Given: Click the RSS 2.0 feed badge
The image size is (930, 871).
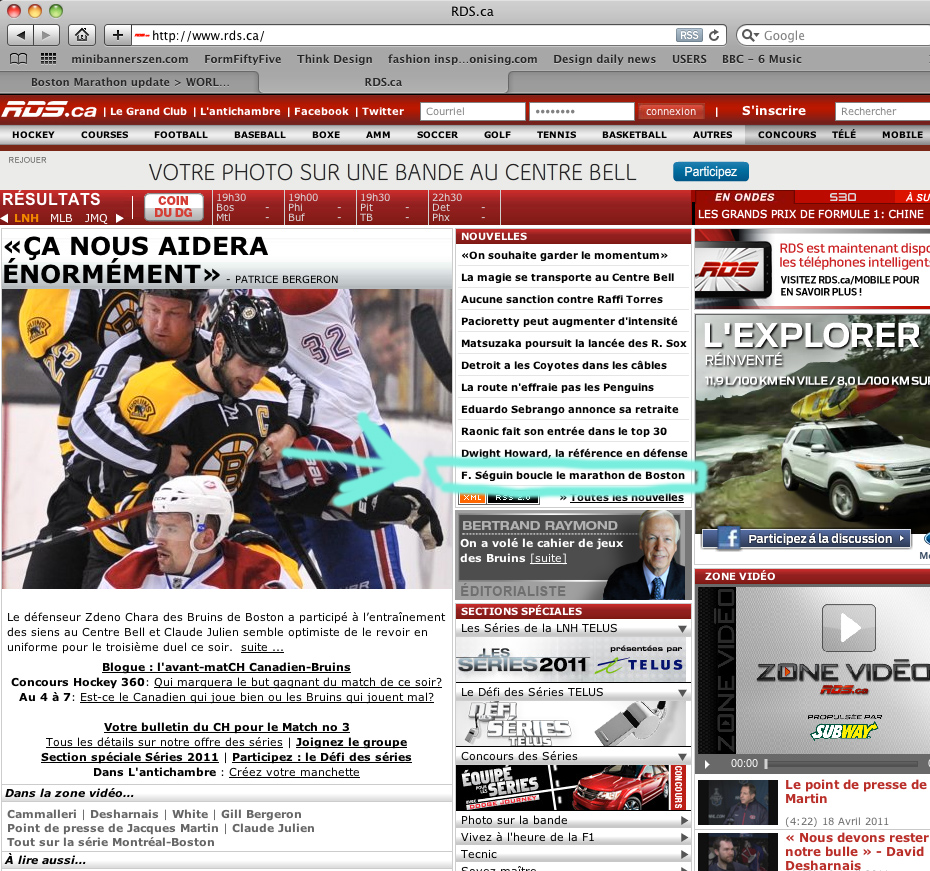Looking at the screenshot, I should tap(513, 497).
